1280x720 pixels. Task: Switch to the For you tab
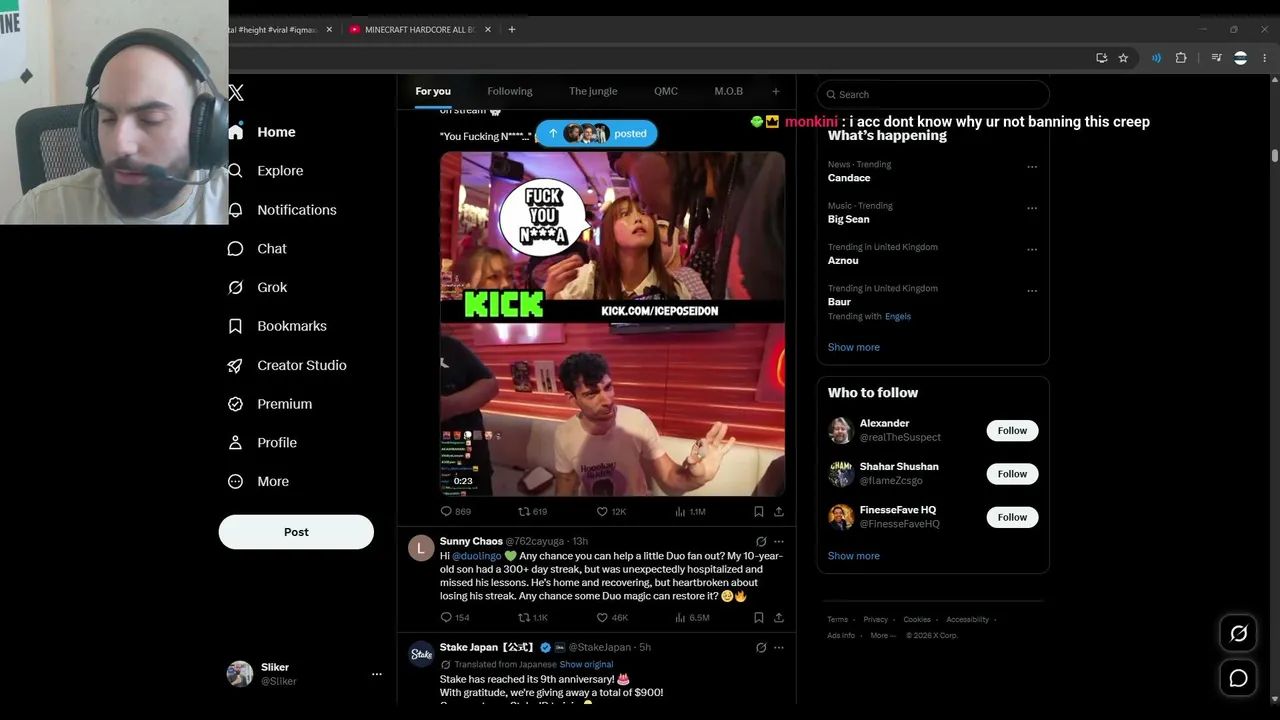click(433, 91)
